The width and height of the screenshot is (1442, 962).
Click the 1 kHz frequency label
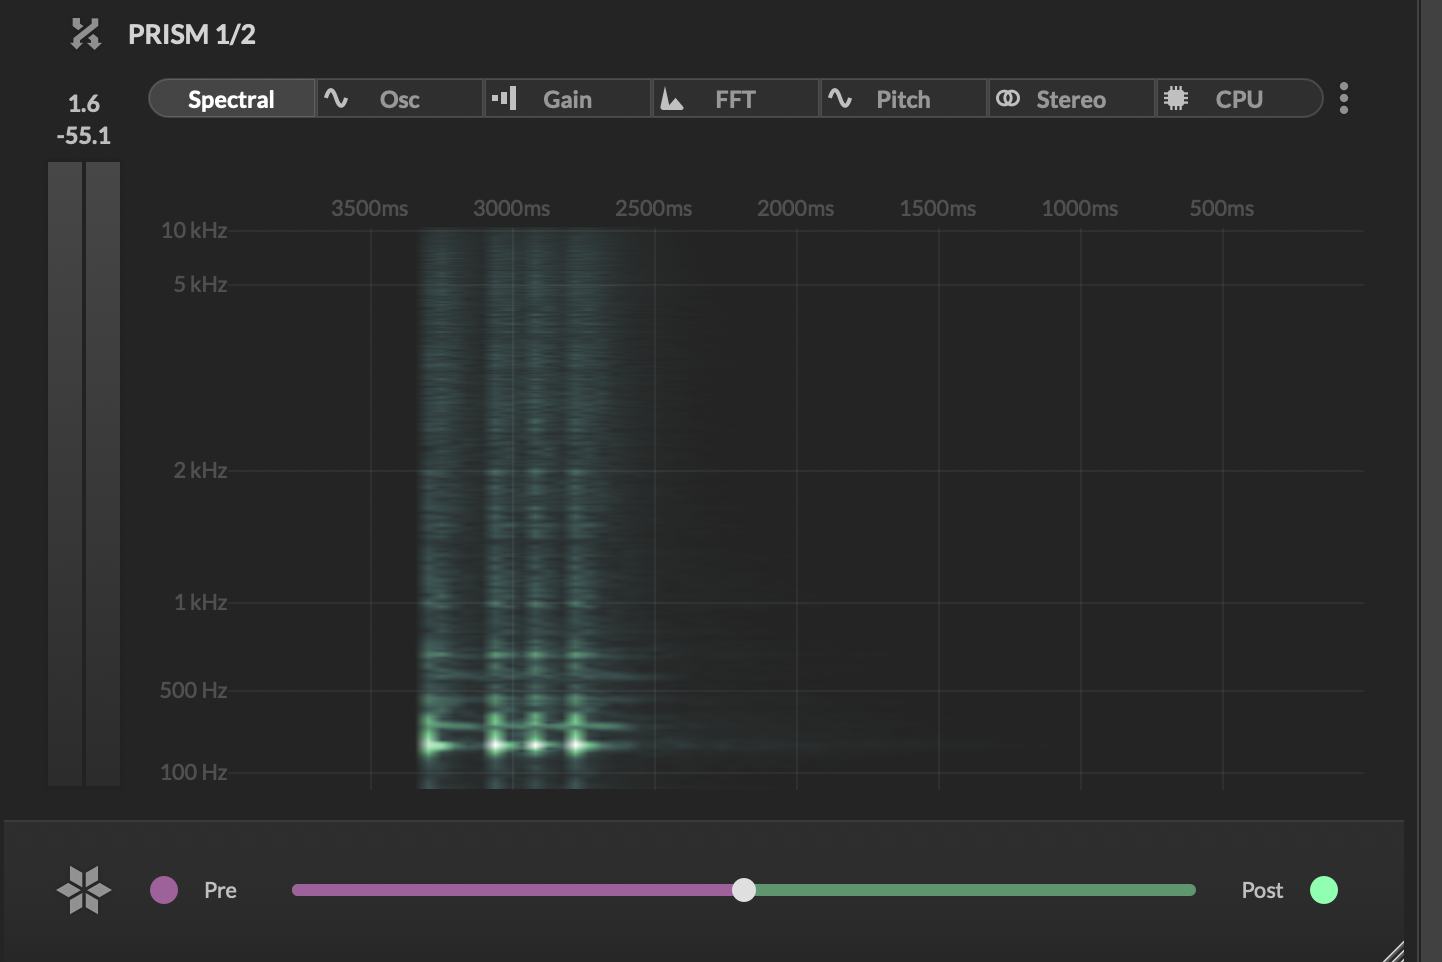tap(200, 602)
